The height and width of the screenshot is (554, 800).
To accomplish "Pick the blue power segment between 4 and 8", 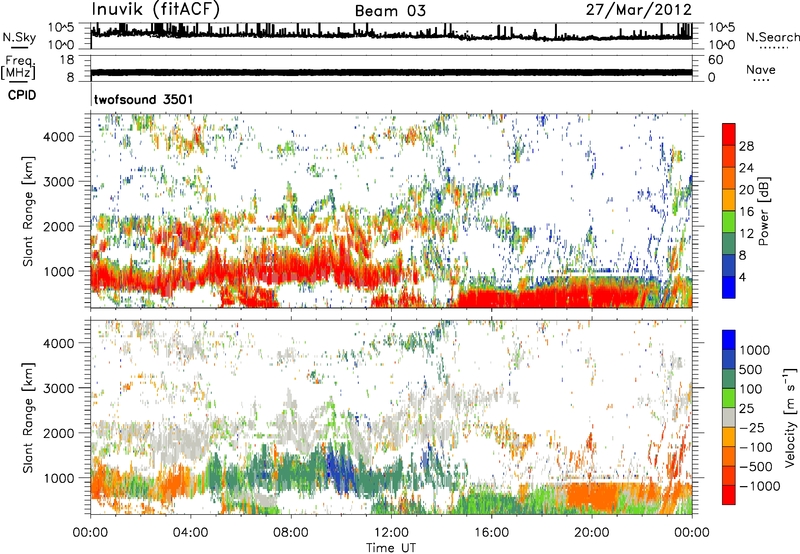I will click(x=729, y=266).
